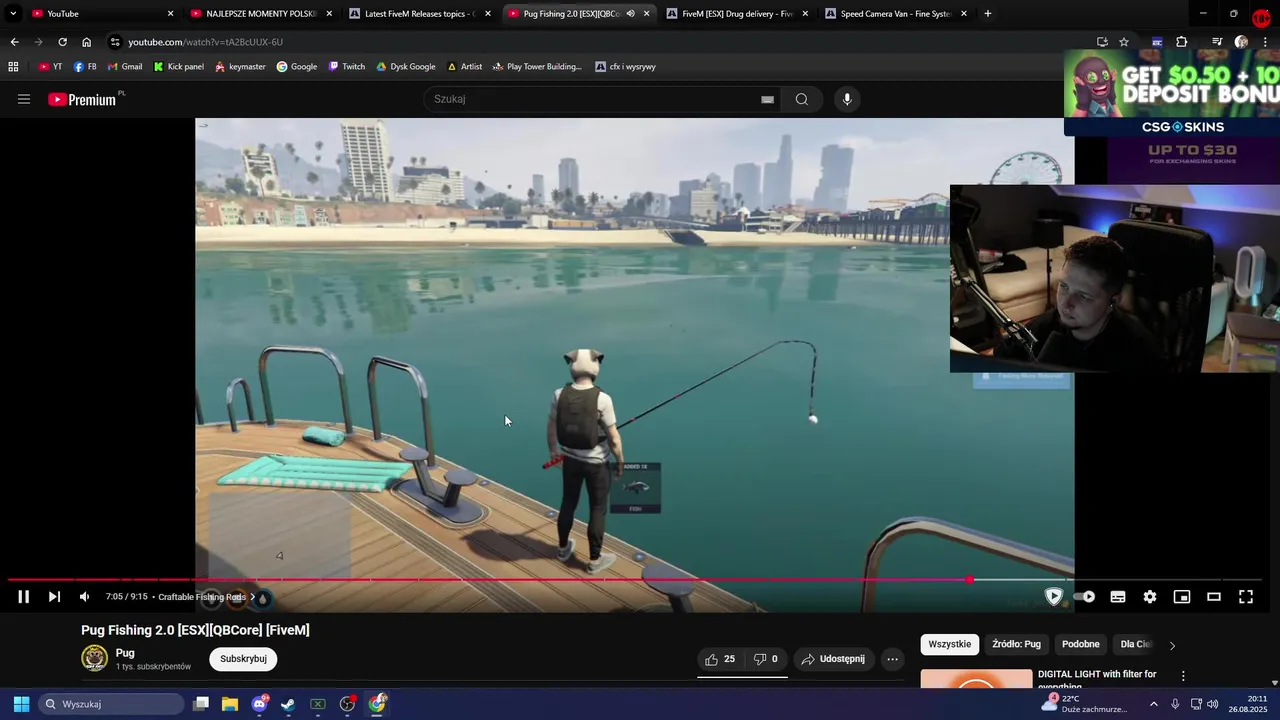The image size is (1280, 720).
Task: Open the Pug channel name link
Action: pyautogui.click(x=125, y=653)
